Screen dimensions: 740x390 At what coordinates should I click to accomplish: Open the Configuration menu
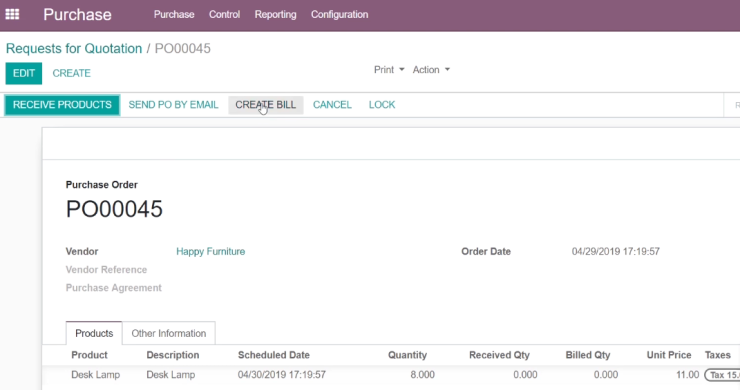(x=339, y=15)
